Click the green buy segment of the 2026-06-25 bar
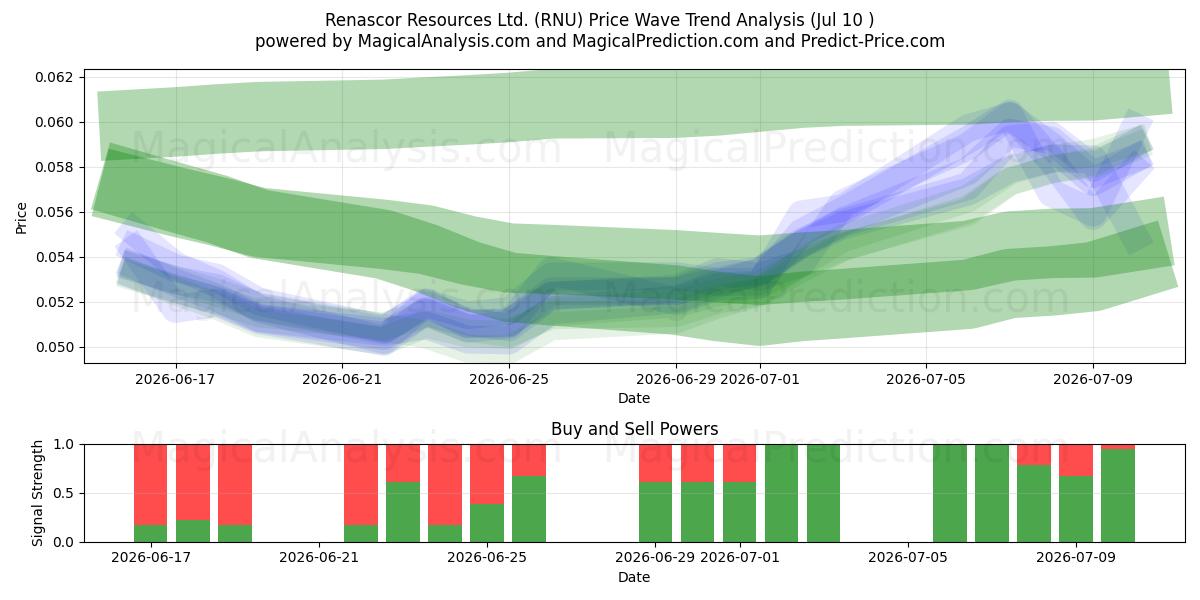This screenshot has width=1200, height=600. (487, 523)
